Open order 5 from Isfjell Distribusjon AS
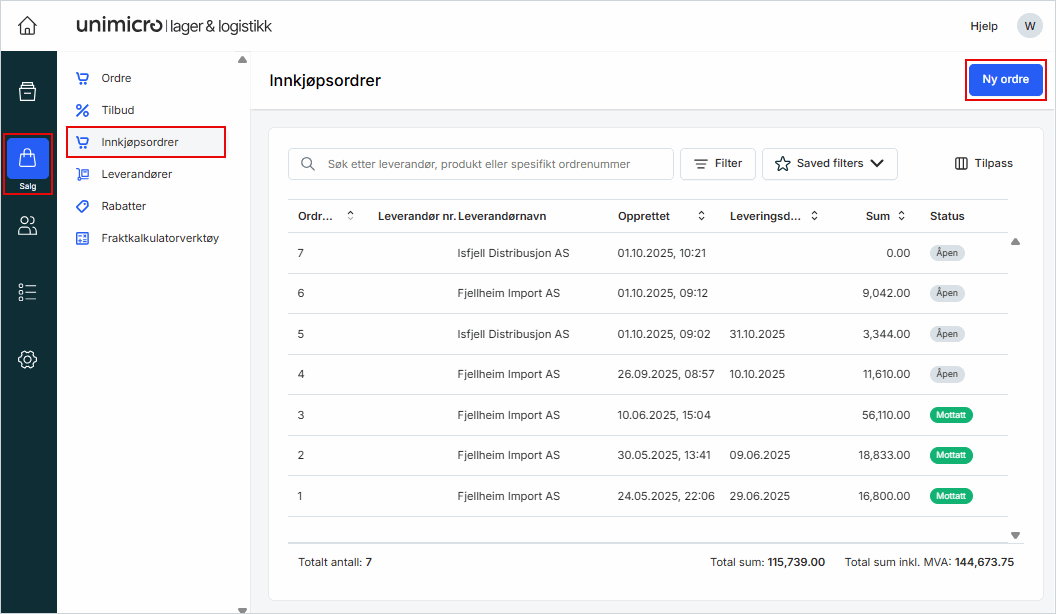Screen dimensions: 1056x614 tap(513, 334)
